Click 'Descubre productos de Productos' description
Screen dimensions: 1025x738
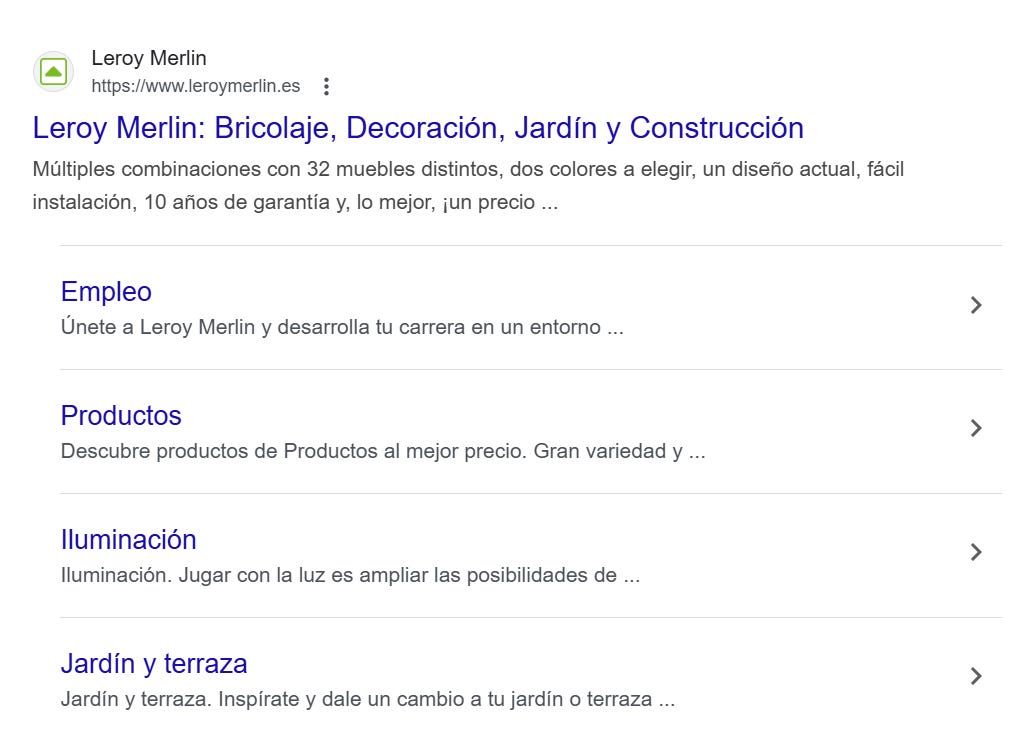(383, 451)
